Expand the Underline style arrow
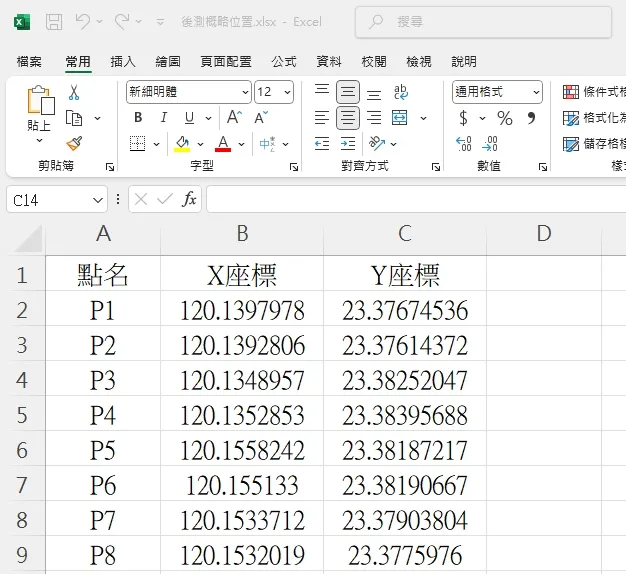 coord(208,118)
